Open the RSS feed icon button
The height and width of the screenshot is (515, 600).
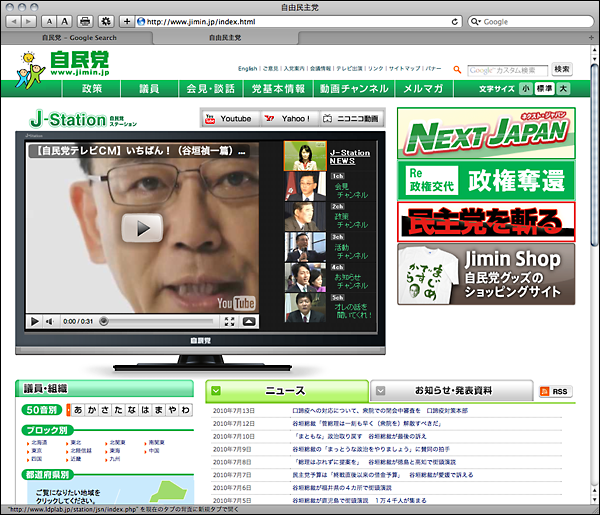(556, 391)
